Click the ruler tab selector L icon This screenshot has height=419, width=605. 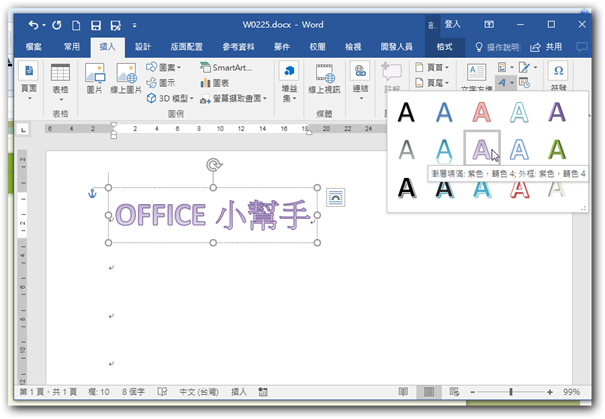pyautogui.click(x=23, y=130)
